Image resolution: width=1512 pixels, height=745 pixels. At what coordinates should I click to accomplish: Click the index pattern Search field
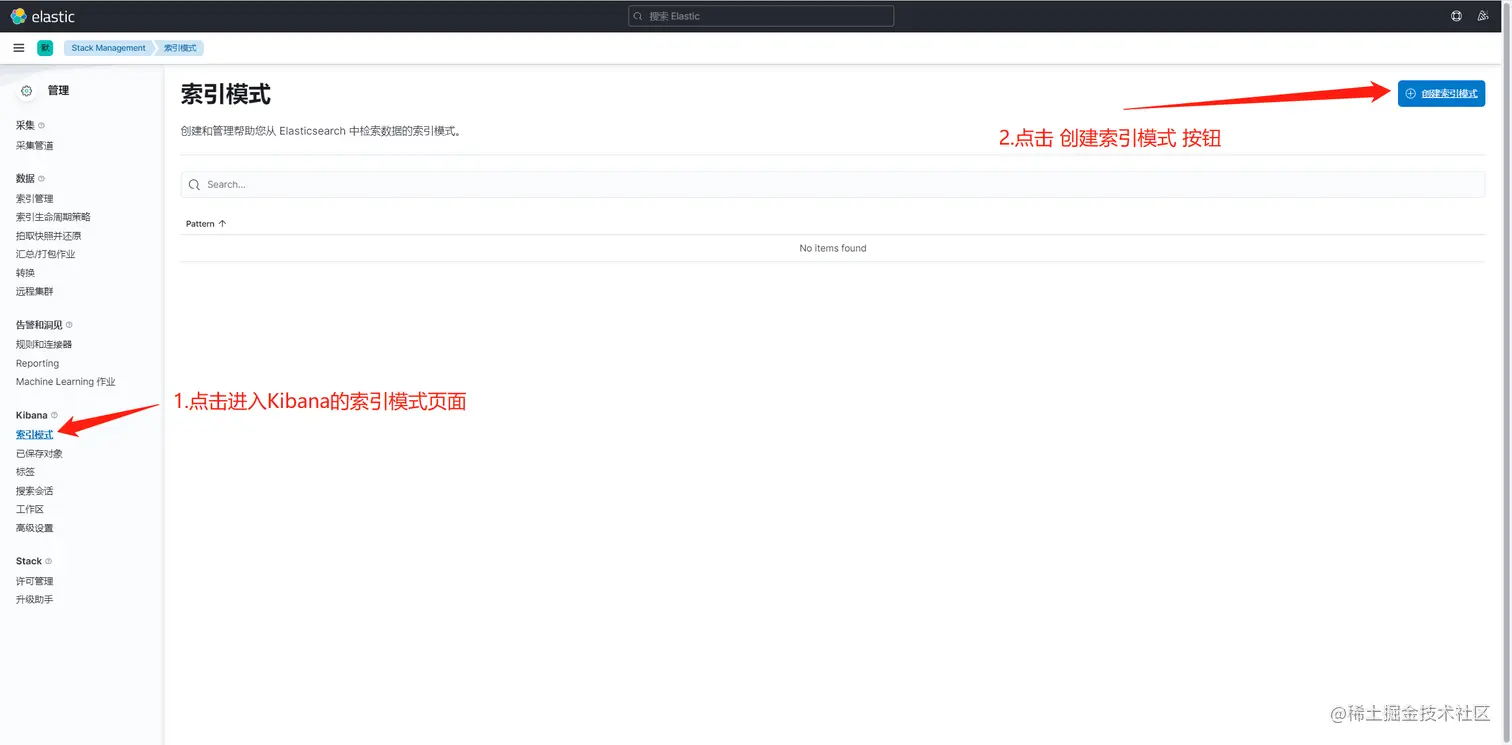coord(833,185)
